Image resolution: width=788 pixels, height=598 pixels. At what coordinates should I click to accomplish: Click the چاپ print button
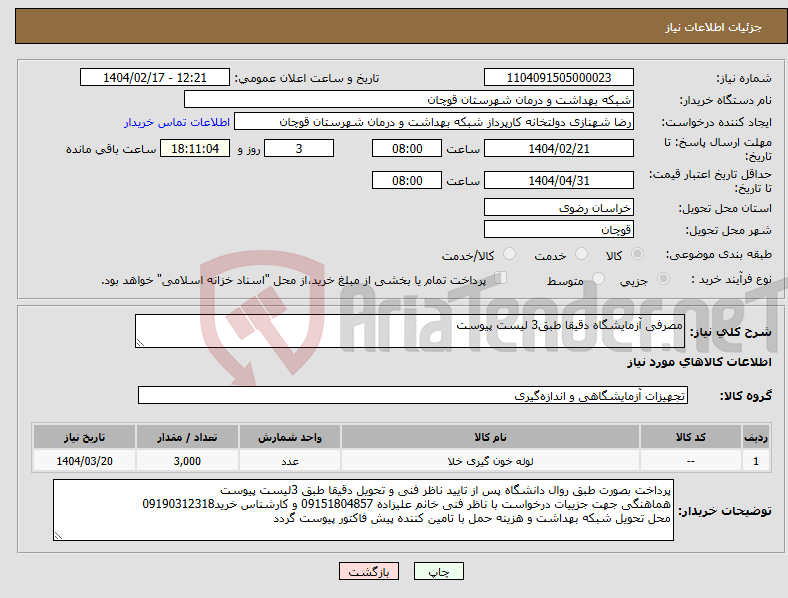[x=439, y=571]
